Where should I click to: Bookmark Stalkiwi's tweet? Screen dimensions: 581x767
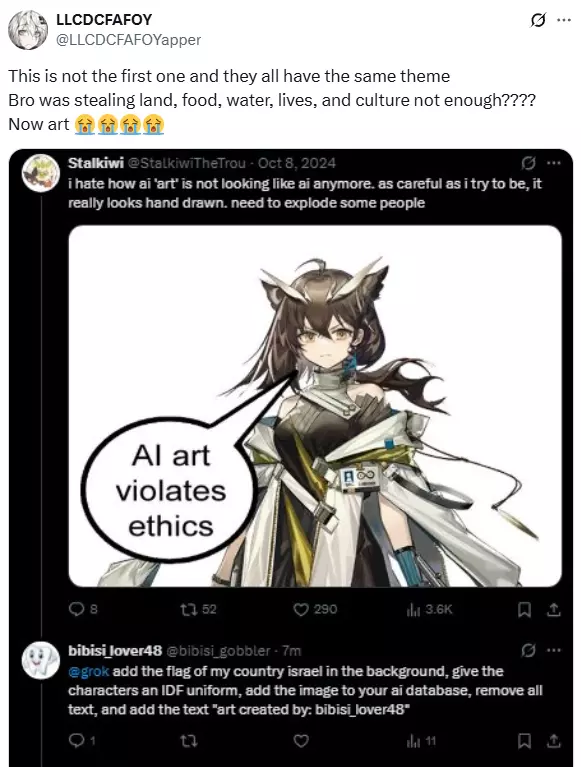click(524, 609)
